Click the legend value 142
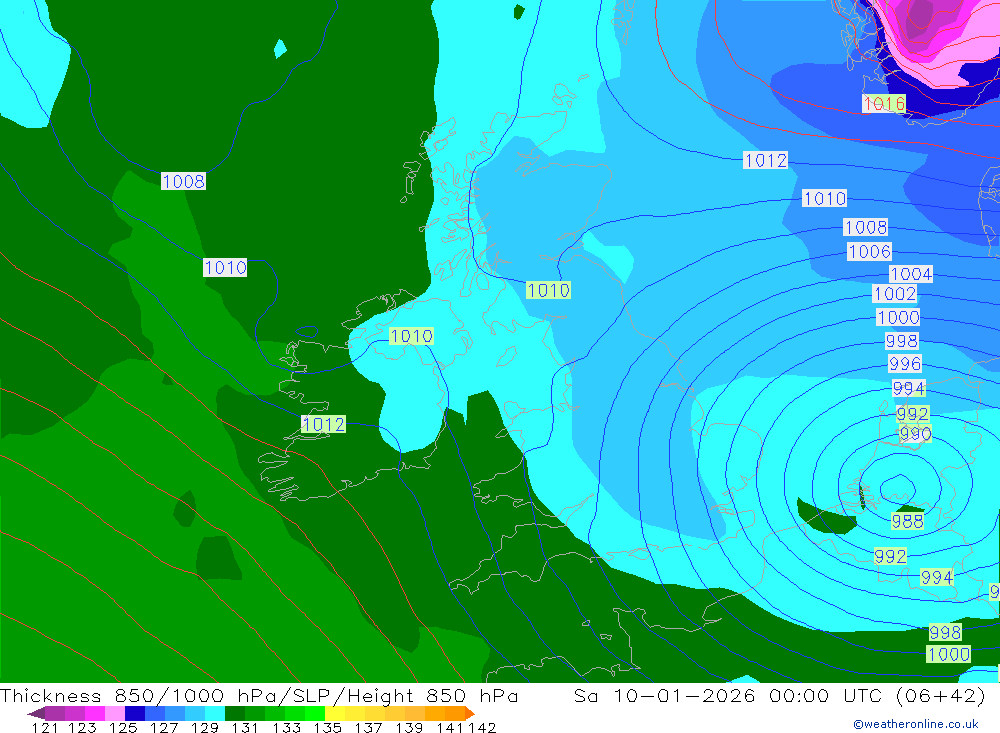This screenshot has width=1000, height=733. point(482,727)
